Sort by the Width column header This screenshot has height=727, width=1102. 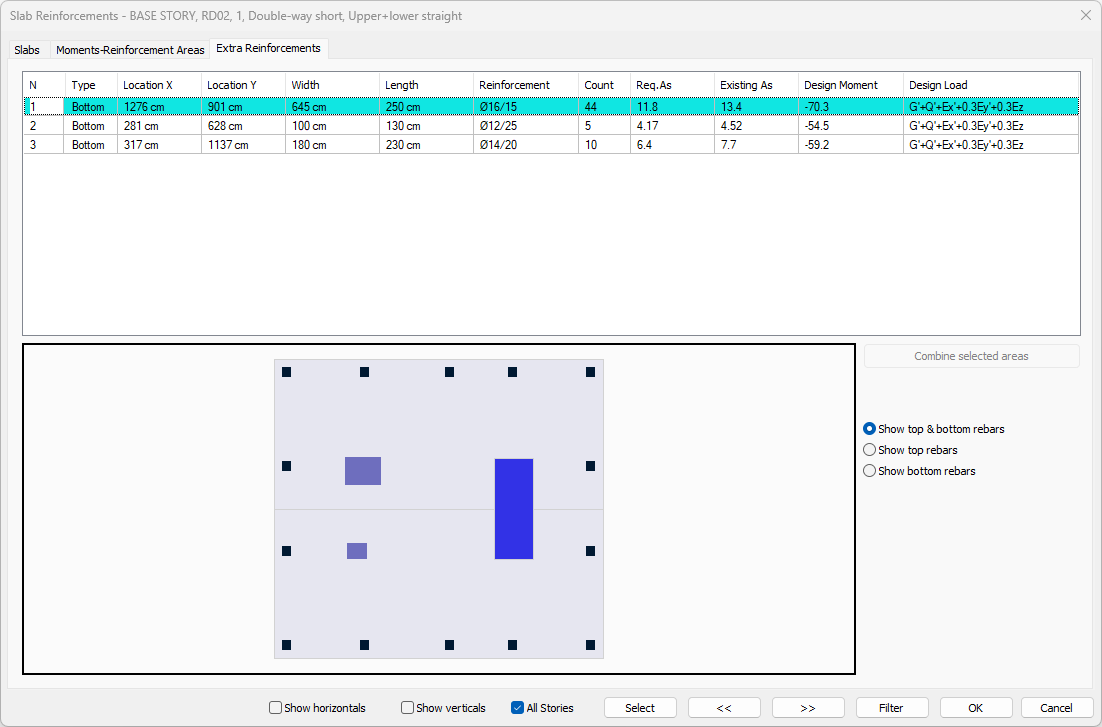332,85
